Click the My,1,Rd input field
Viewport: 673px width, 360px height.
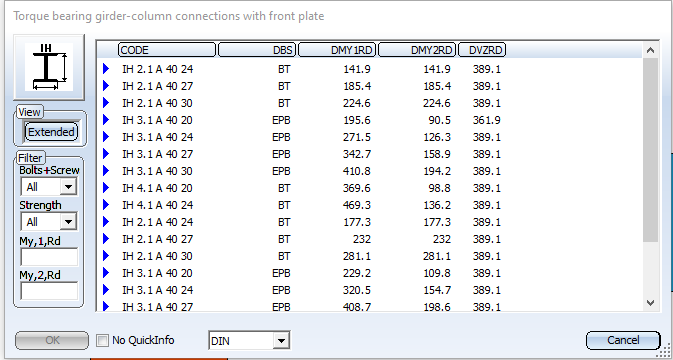click(49, 257)
